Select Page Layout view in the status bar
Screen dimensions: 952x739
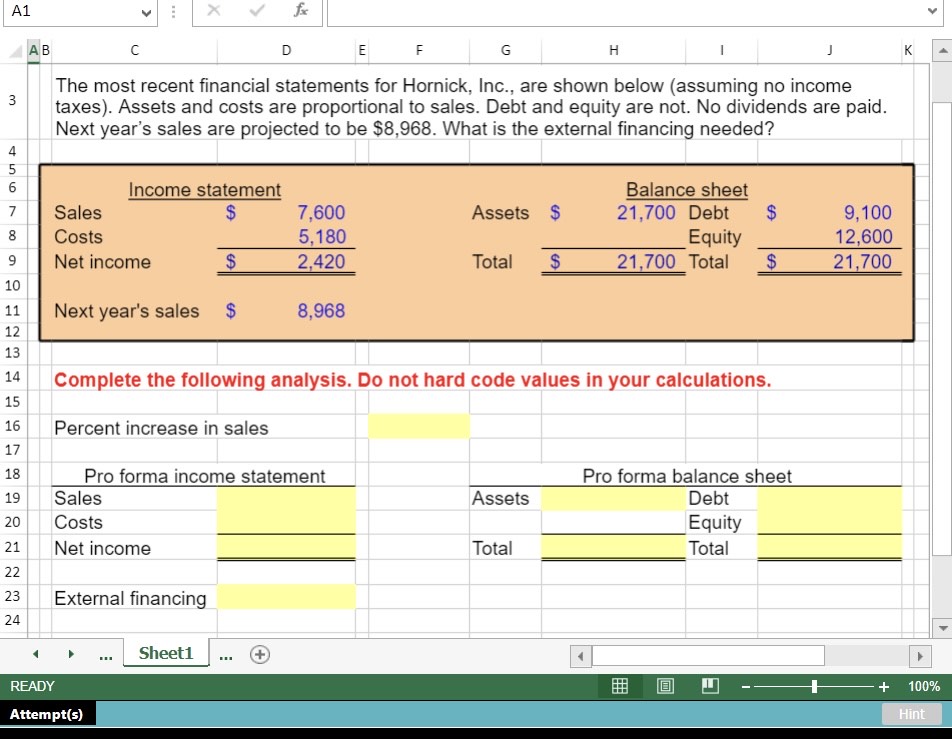point(664,686)
